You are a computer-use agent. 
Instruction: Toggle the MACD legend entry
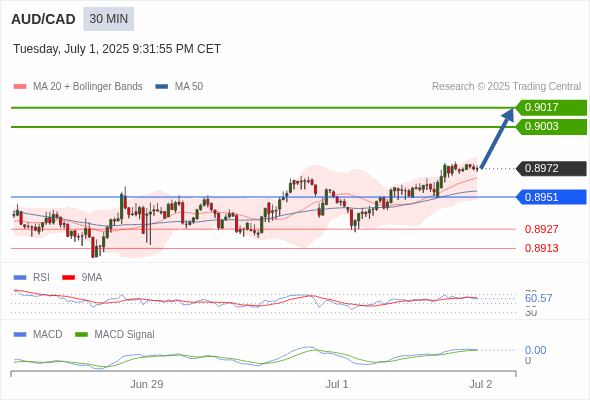pos(38,334)
